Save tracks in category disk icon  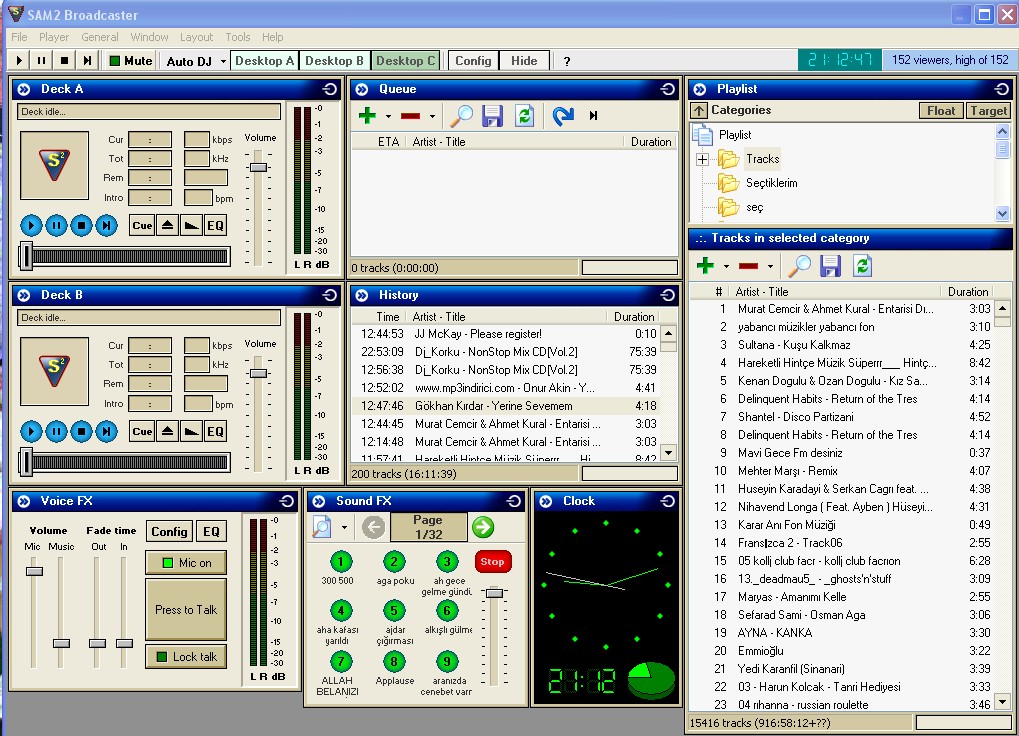pos(831,265)
